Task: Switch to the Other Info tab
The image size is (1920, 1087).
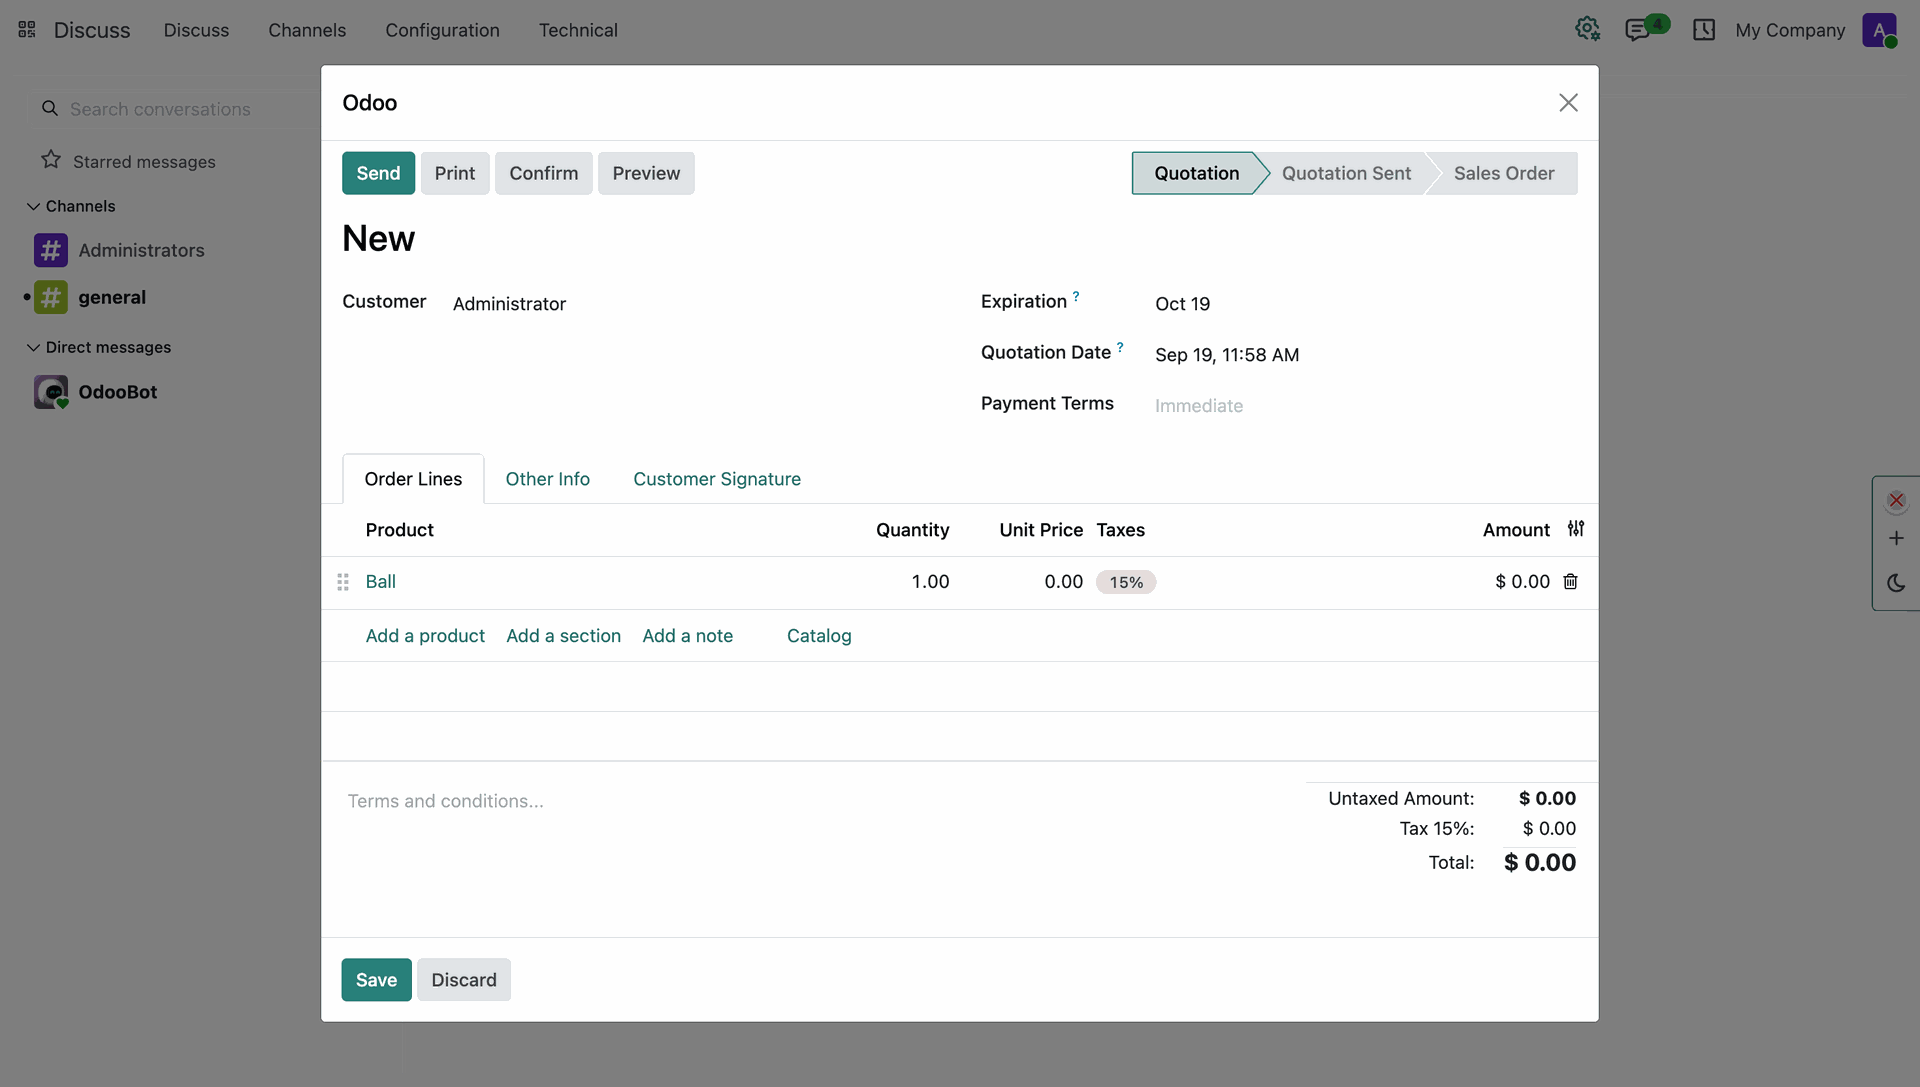Action: tap(547, 479)
